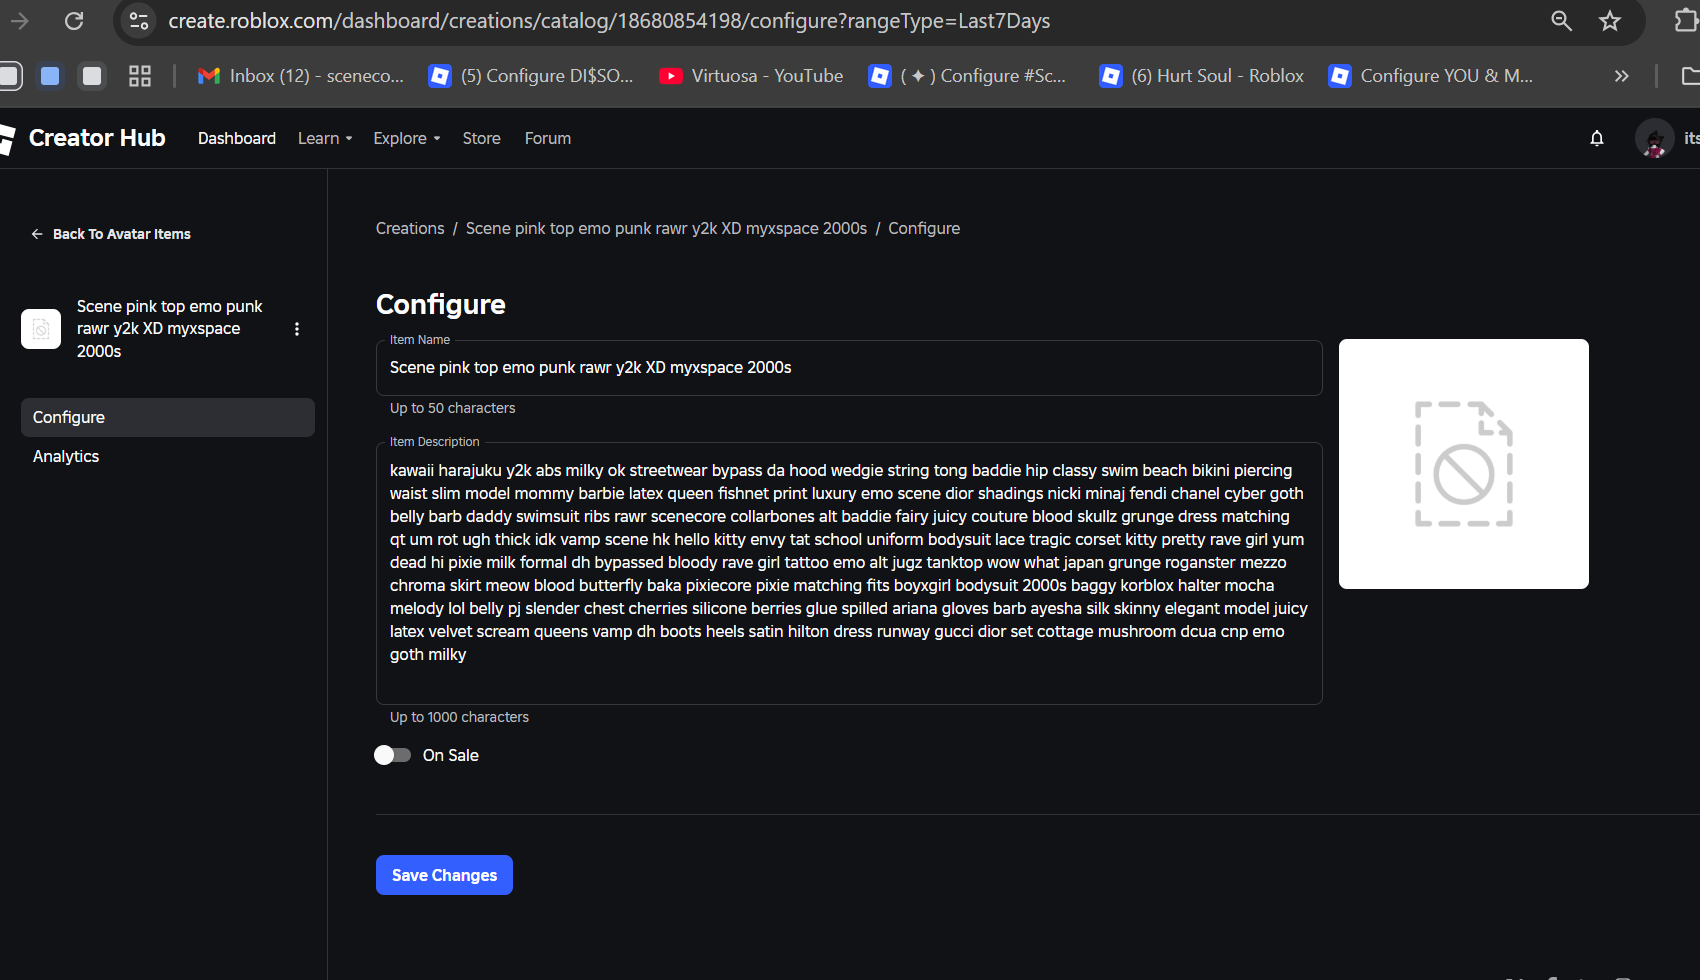
Task: Click the item thumbnail icon in the sidebar
Action: [x=41, y=329]
